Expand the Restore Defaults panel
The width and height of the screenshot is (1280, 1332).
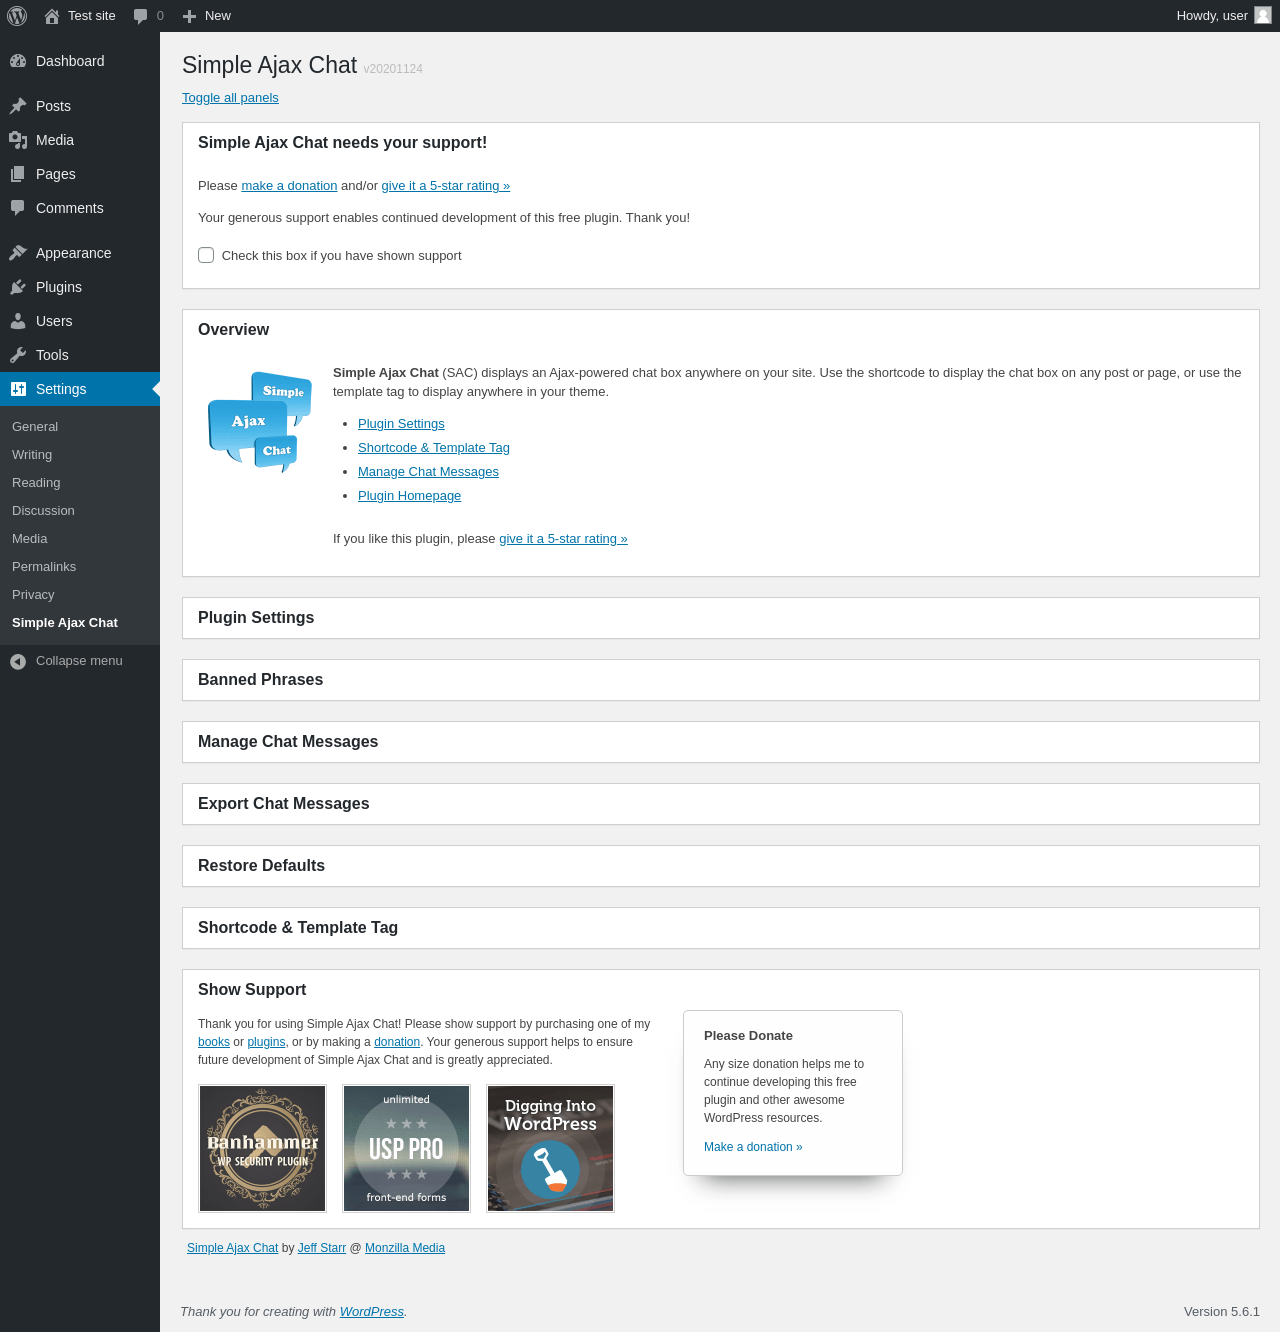[721, 866]
